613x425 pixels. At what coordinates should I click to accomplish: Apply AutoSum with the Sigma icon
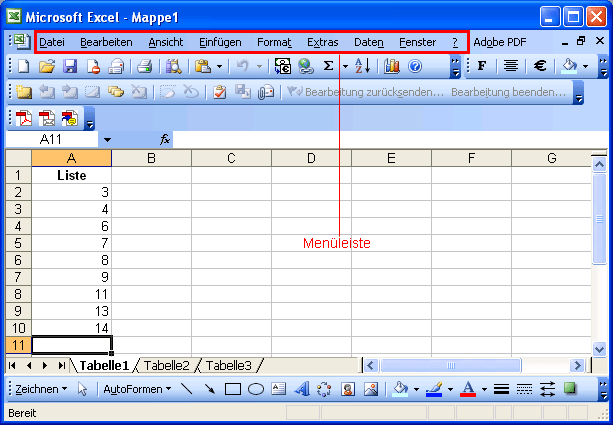(329, 66)
